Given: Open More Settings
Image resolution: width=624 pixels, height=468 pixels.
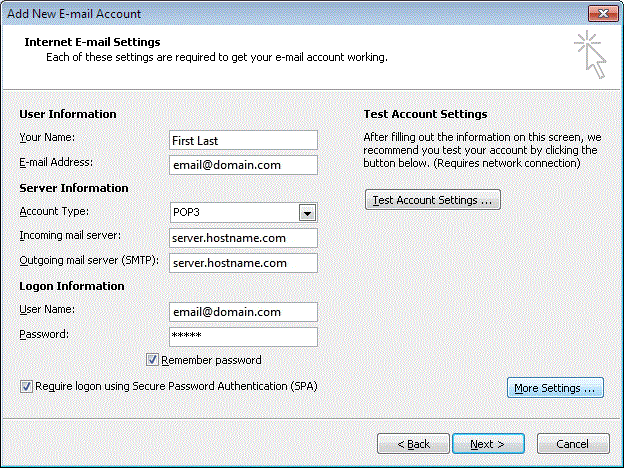Looking at the screenshot, I should tap(554, 388).
